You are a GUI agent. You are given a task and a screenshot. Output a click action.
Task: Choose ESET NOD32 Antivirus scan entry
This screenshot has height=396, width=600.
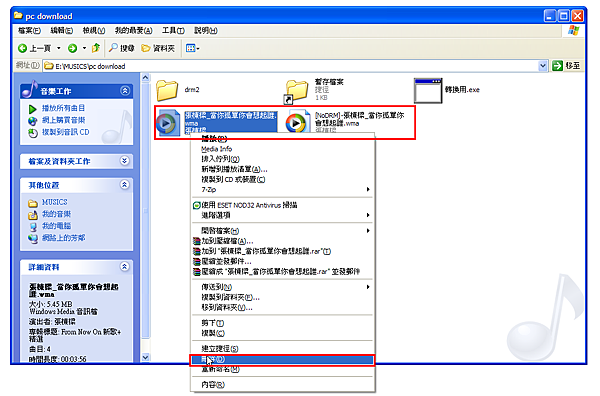pyautogui.click(x=282, y=205)
